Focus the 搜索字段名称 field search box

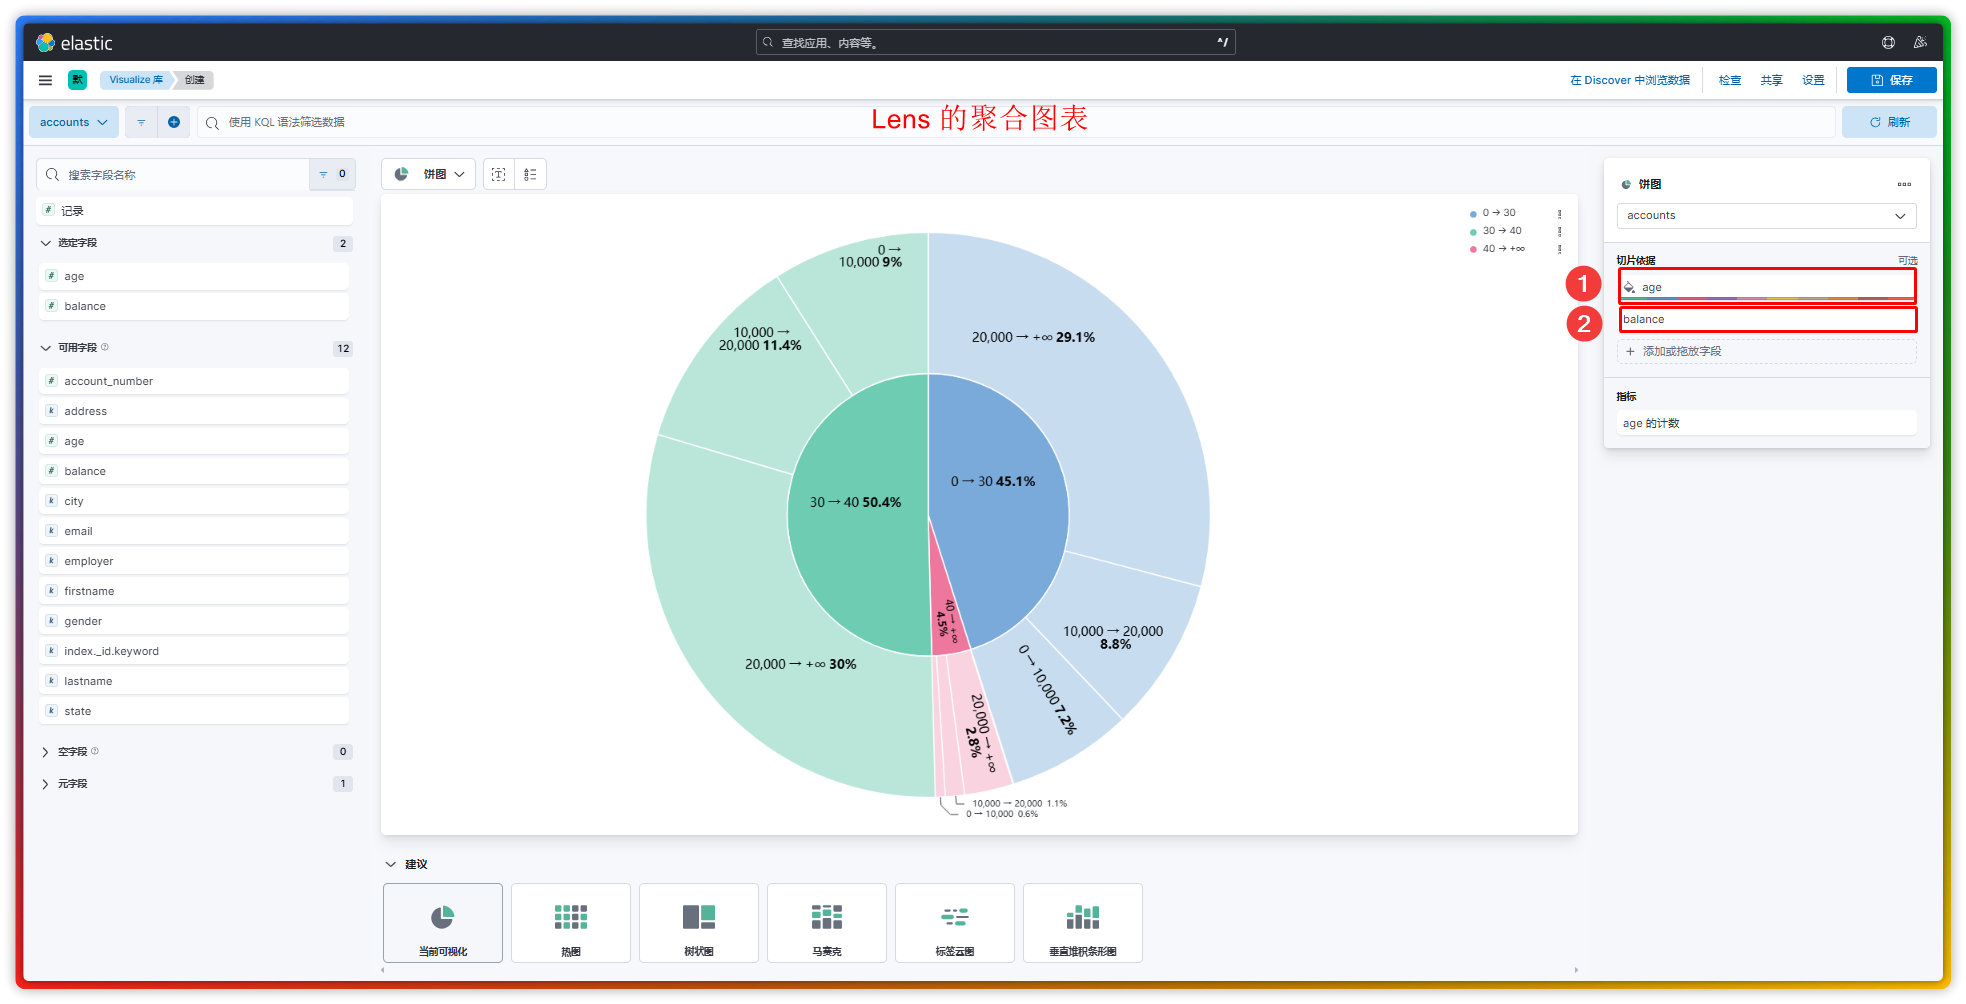(173, 174)
